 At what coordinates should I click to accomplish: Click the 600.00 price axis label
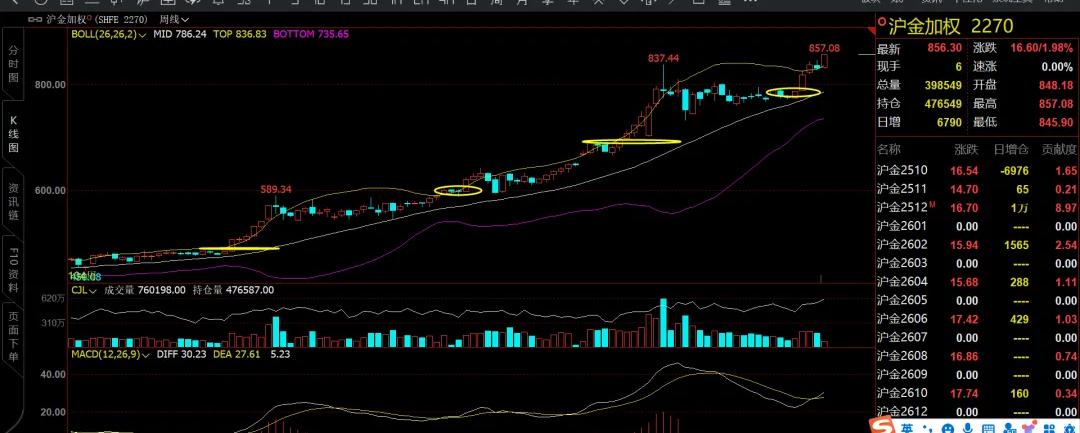49,191
